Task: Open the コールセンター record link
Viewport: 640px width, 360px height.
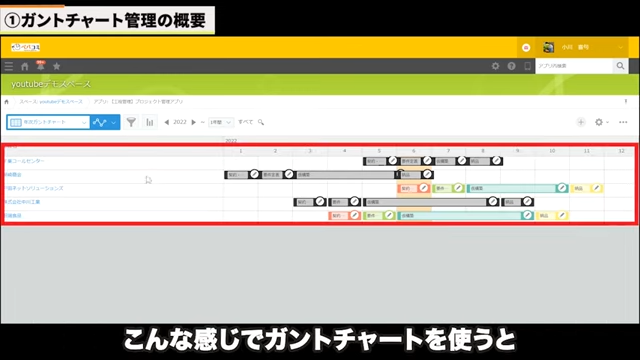Action: click(25, 161)
